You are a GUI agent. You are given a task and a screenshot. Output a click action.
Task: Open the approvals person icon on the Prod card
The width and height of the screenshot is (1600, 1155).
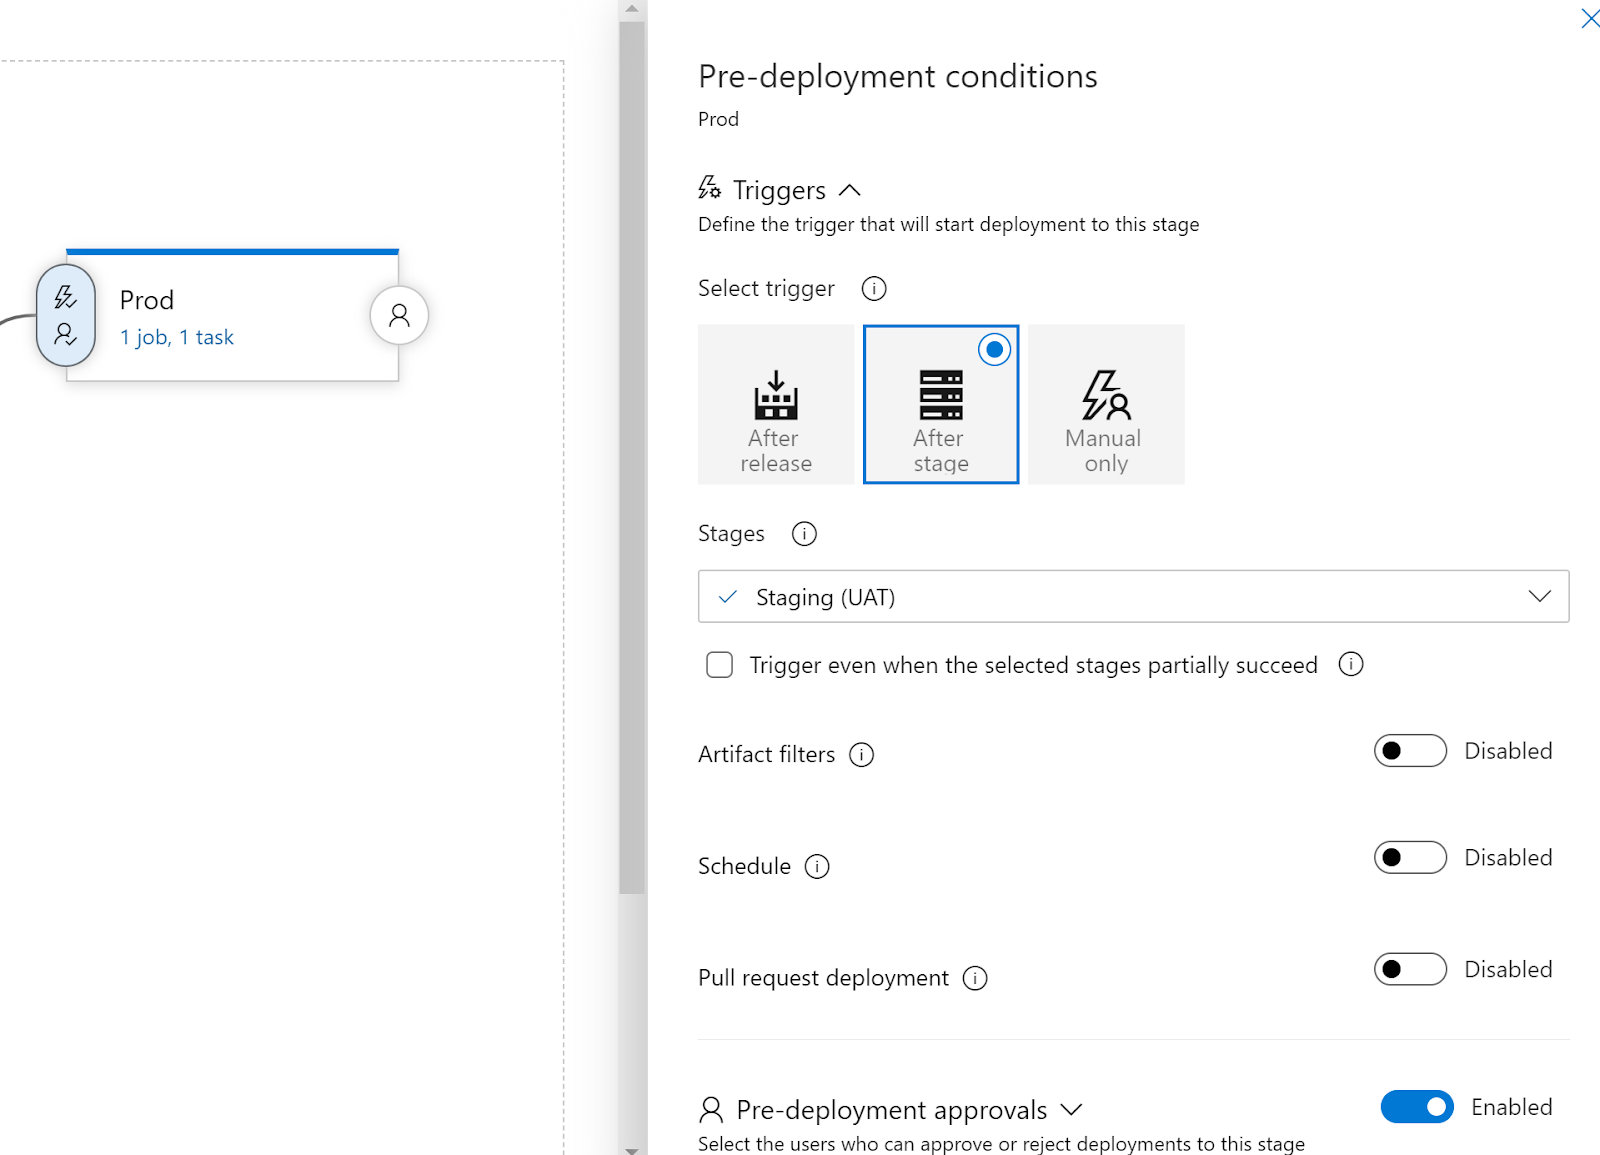(x=399, y=315)
